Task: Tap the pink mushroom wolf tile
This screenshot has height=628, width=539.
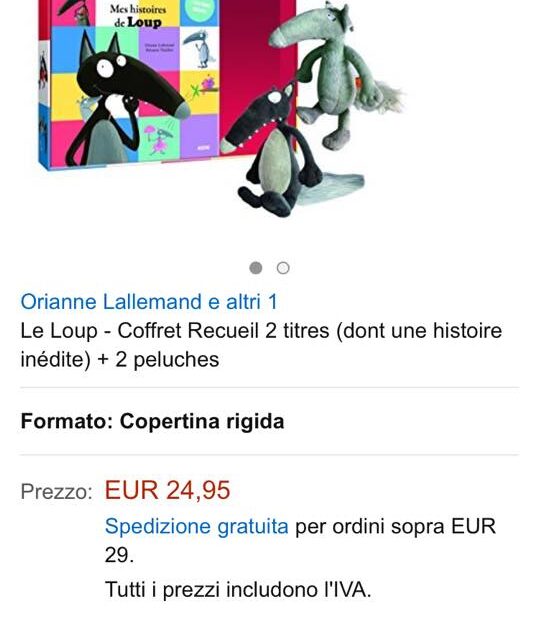Action: click(159, 139)
